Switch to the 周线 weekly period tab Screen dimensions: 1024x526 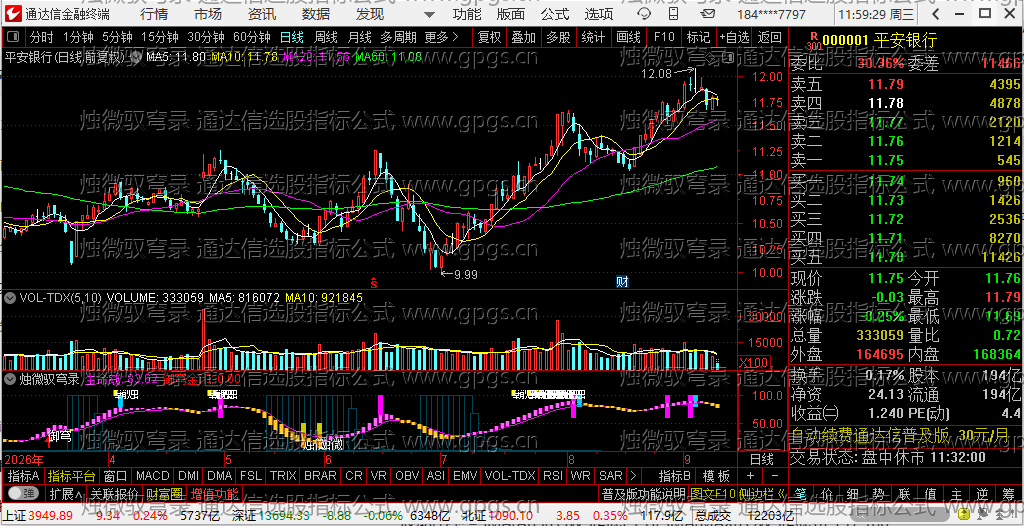[325, 38]
